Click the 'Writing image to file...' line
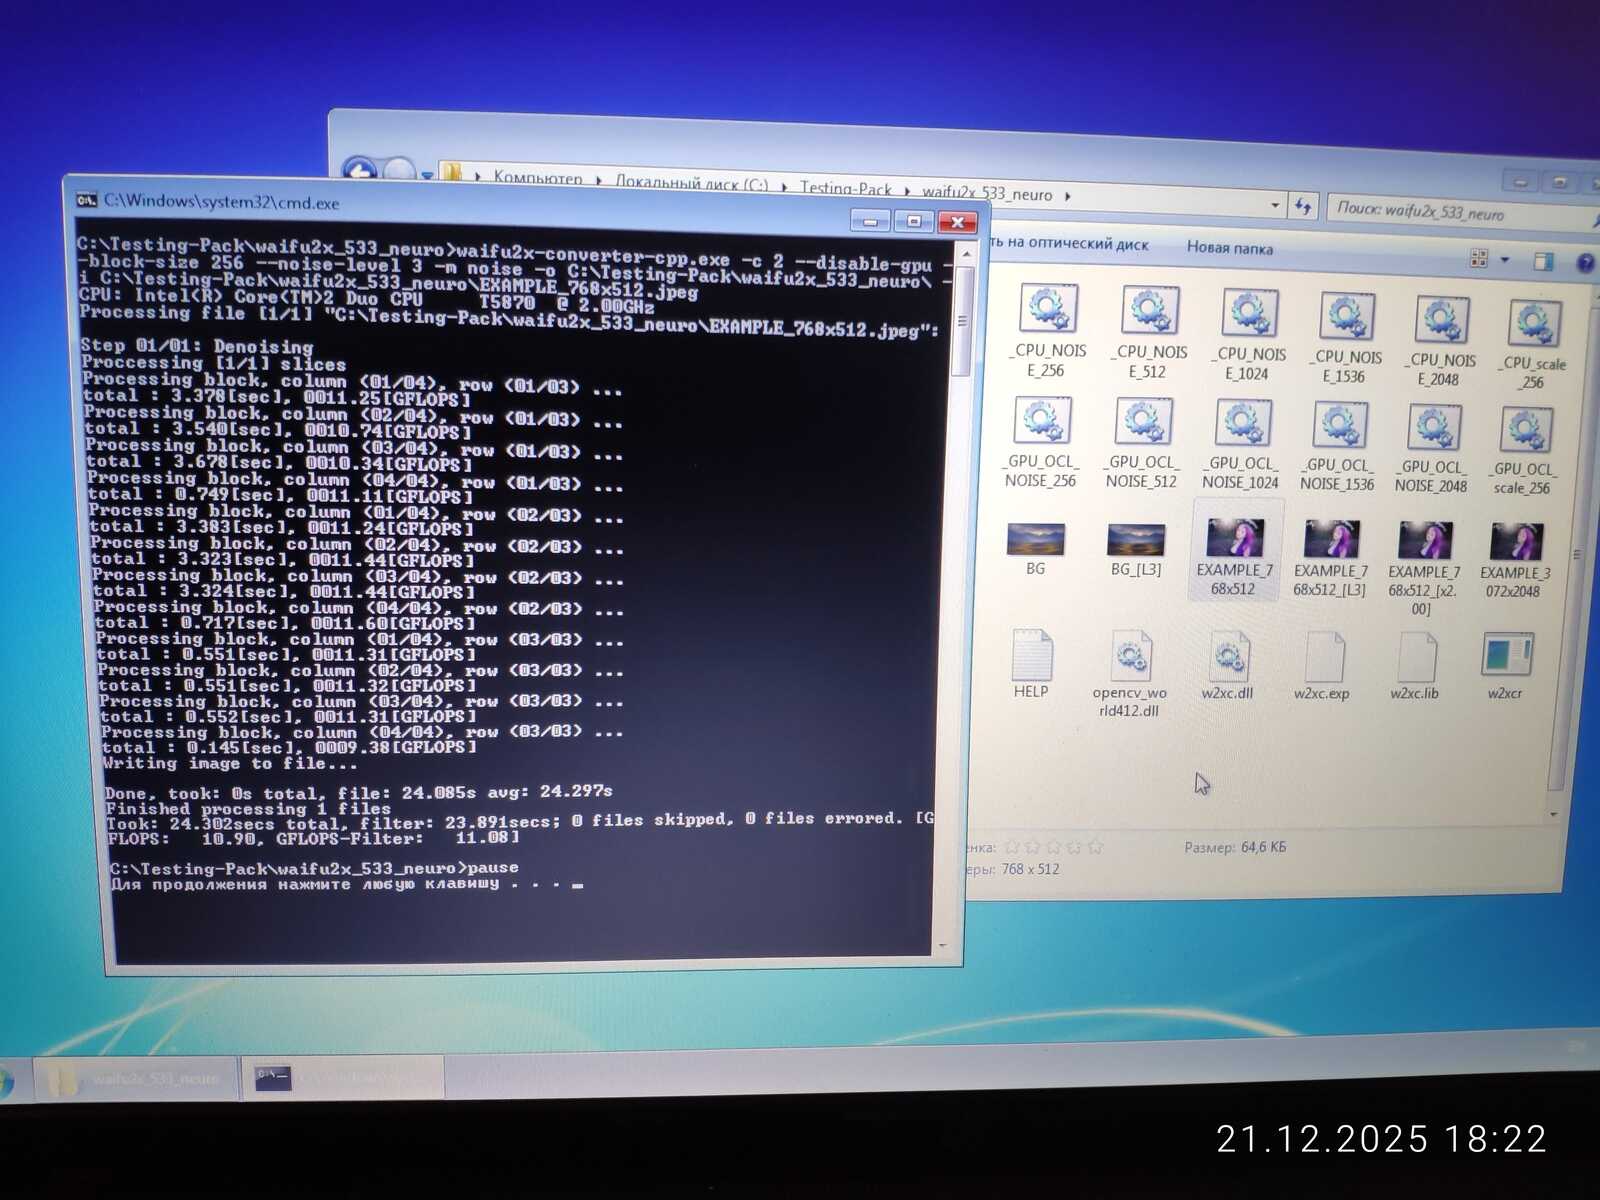The height and width of the screenshot is (1200, 1600). click(230, 763)
